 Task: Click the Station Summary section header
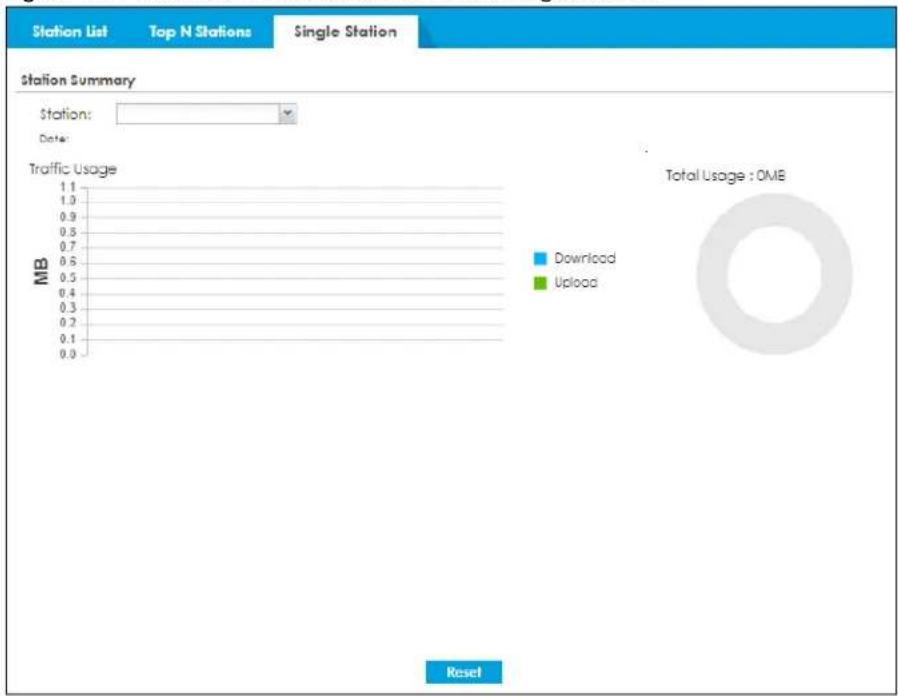pyautogui.click(x=78, y=80)
